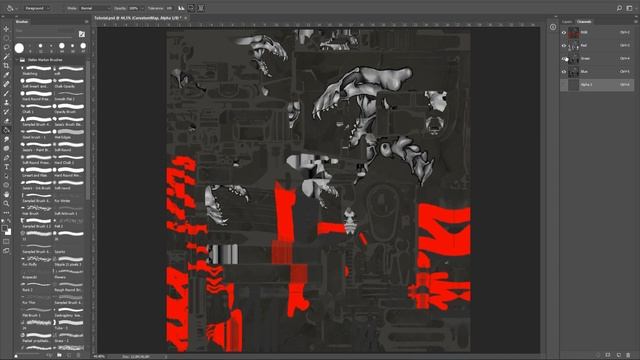Click the Opacity value field

click(133, 8)
